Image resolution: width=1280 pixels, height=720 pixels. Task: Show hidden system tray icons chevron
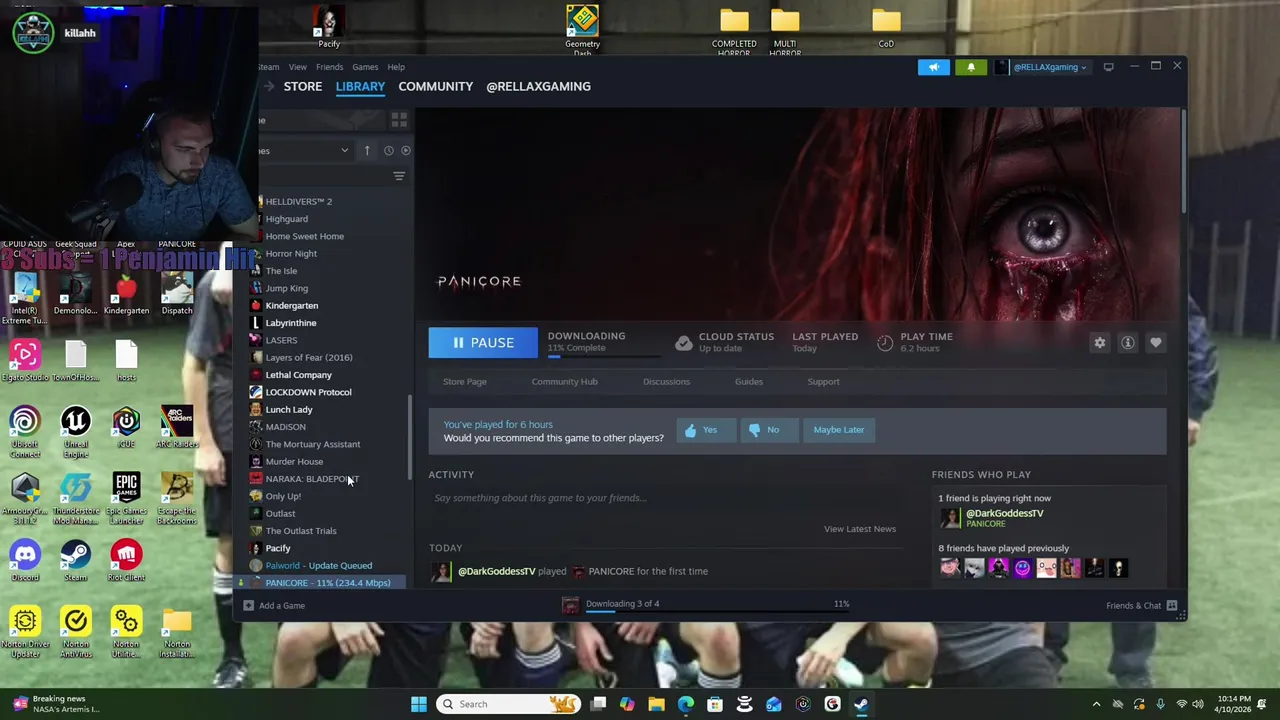point(1096,704)
